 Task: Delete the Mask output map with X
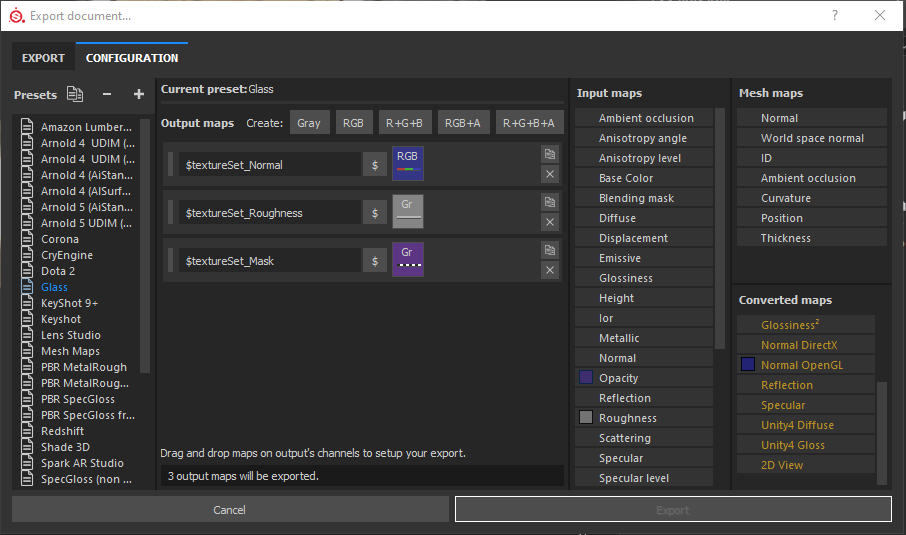pyautogui.click(x=550, y=270)
